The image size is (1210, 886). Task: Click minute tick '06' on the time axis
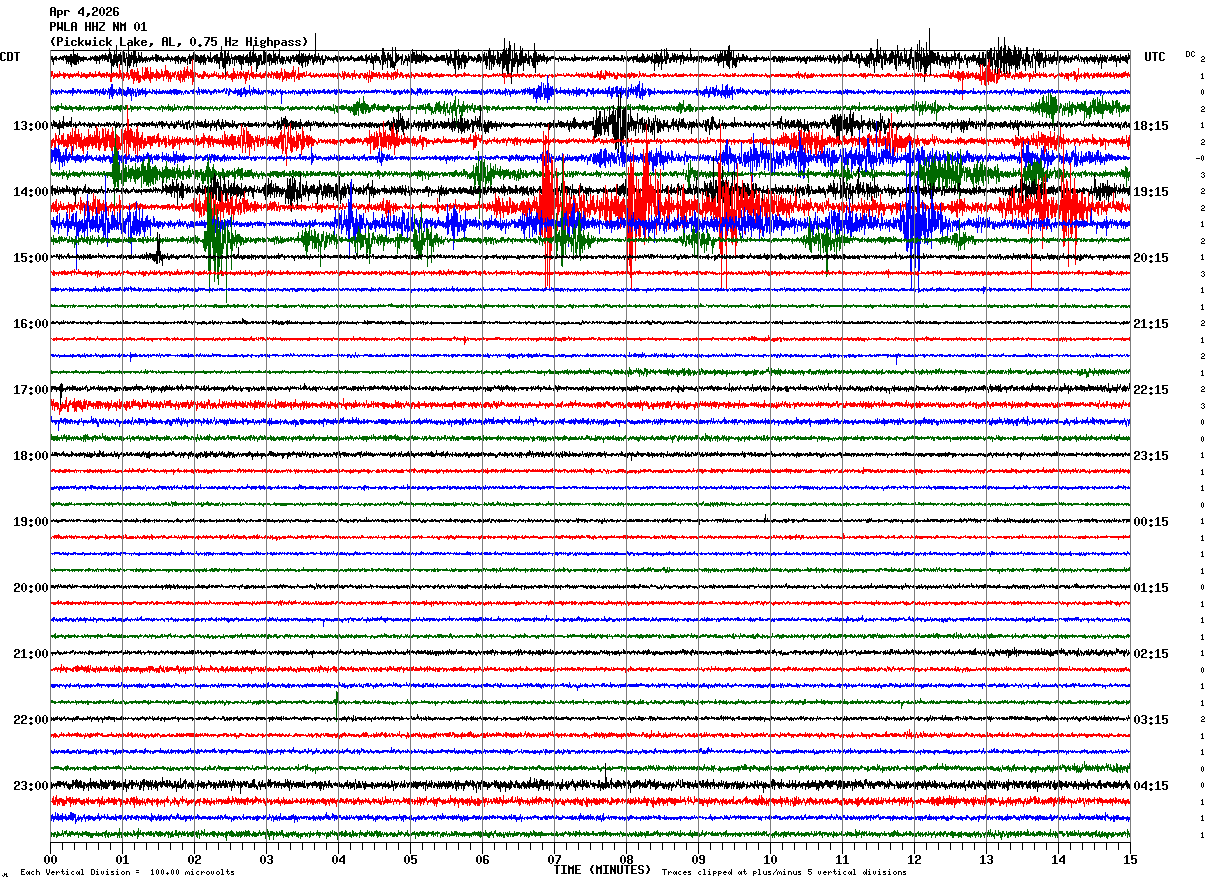click(482, 859)
